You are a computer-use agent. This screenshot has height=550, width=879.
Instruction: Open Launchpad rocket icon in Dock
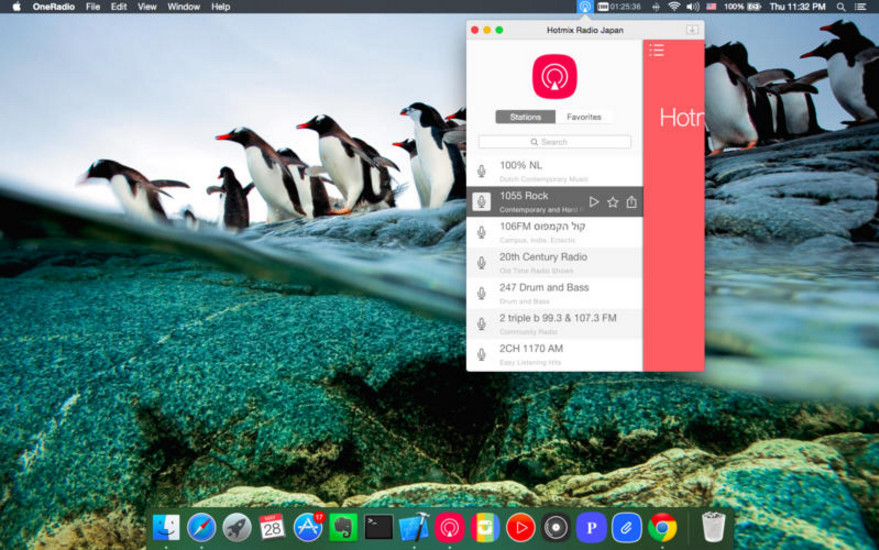tap(237, 528)
